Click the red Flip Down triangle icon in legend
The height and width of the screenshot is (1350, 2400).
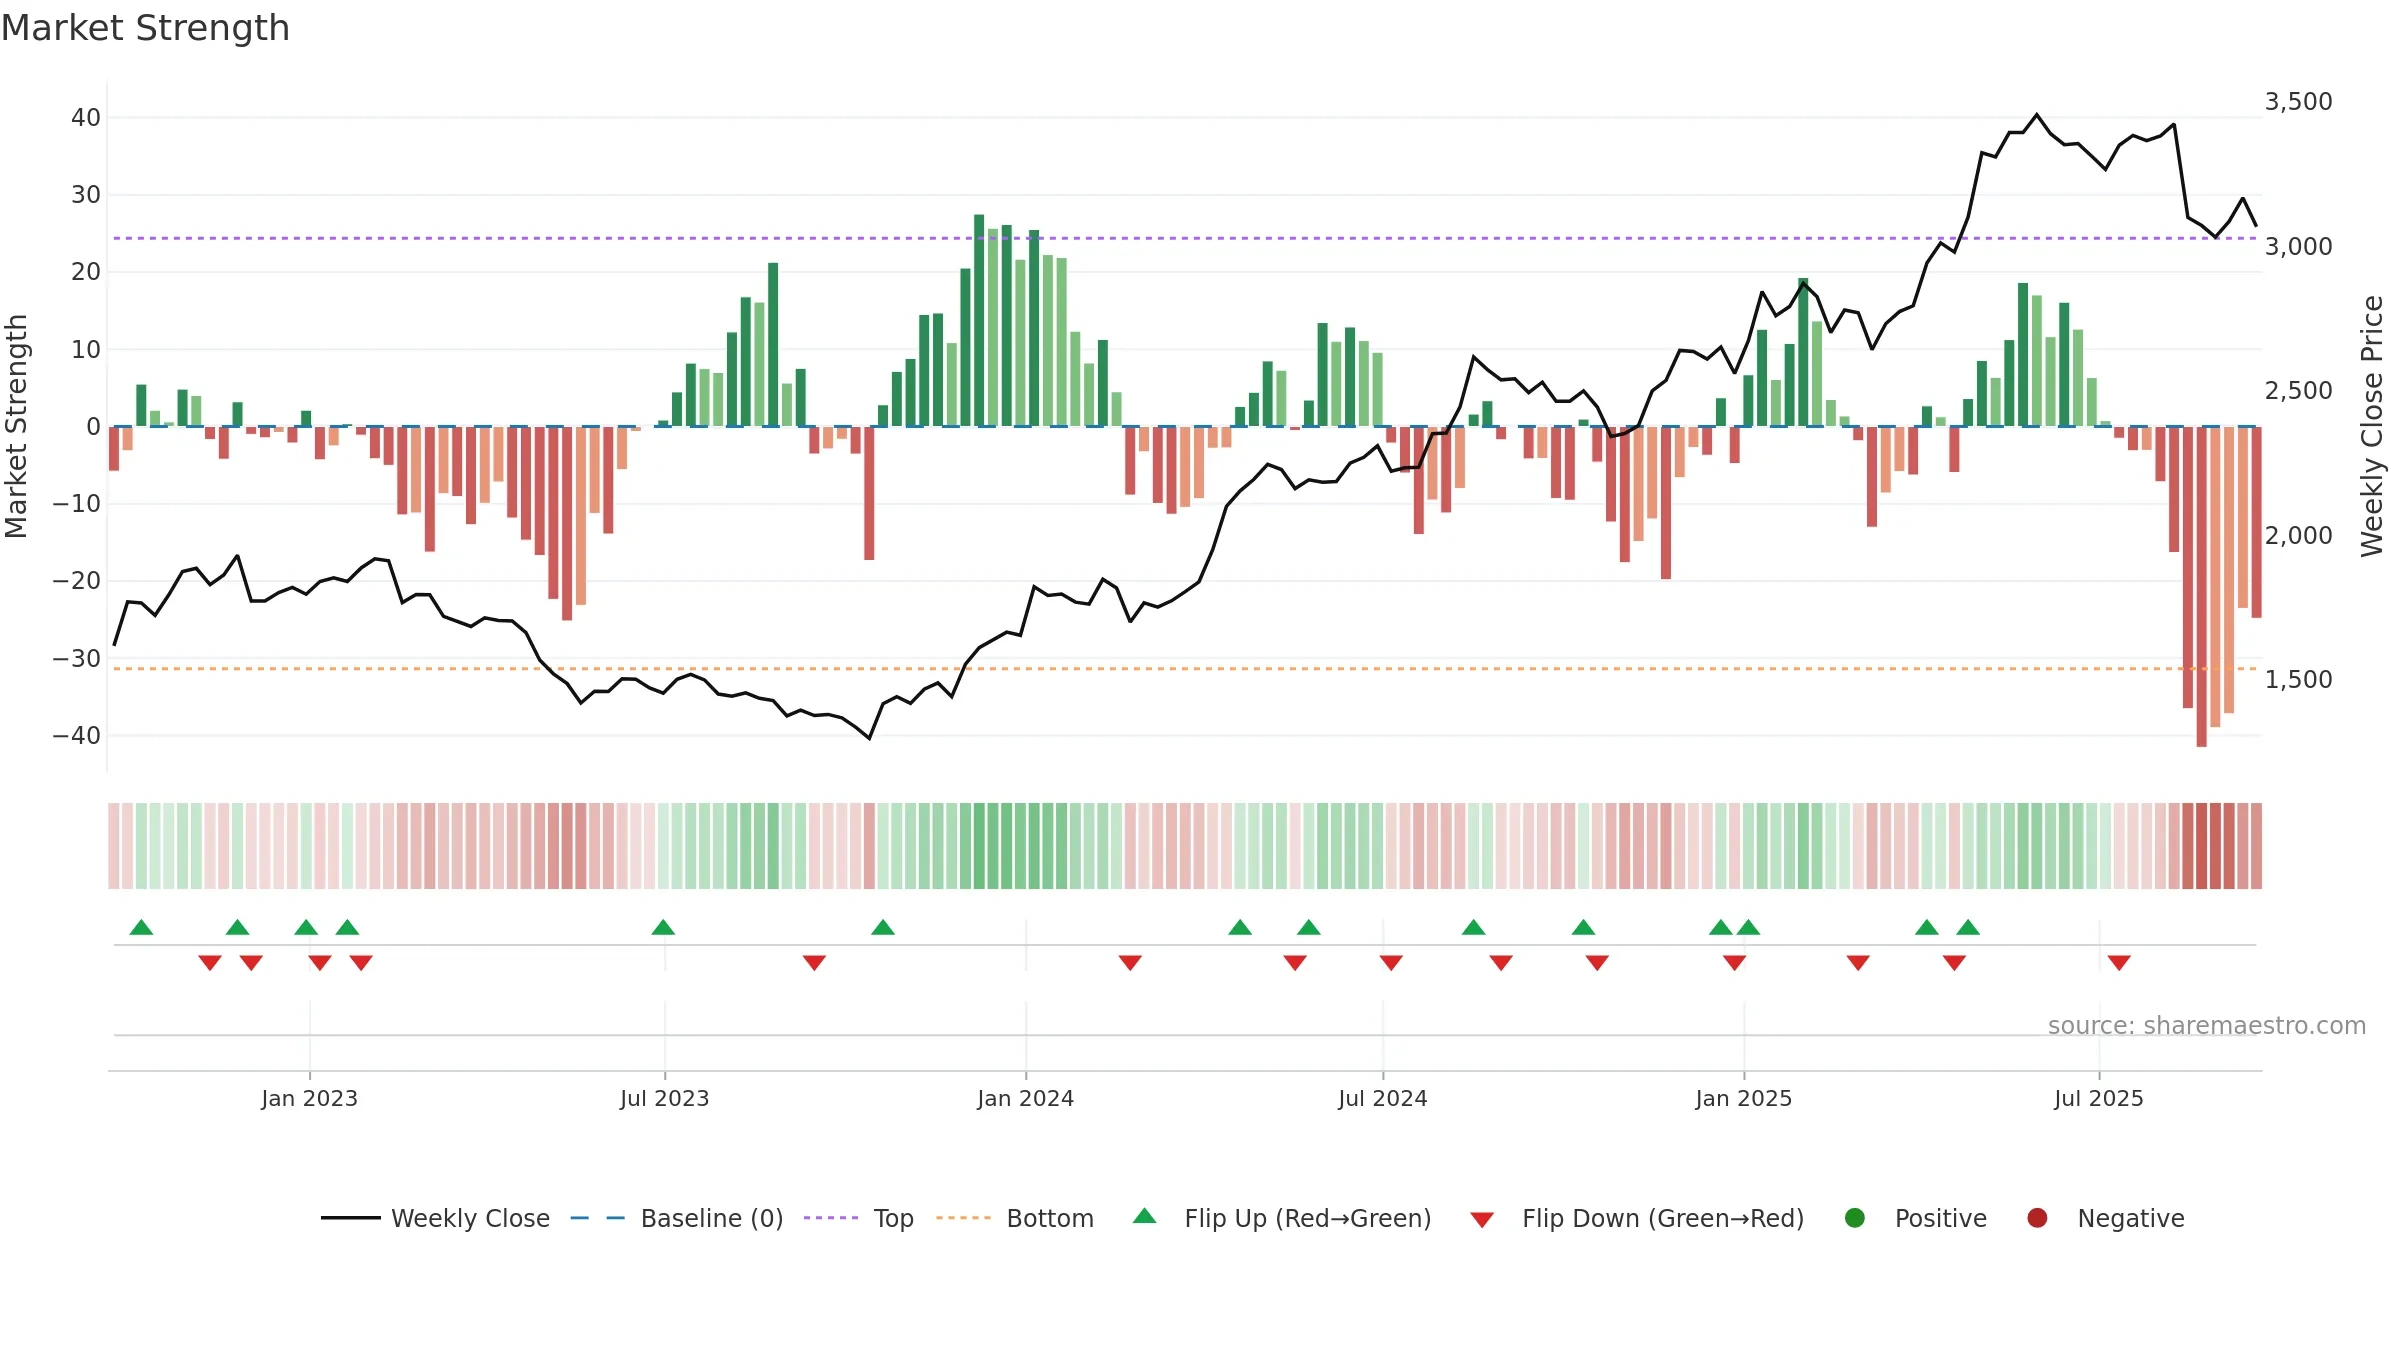pos(1482,1220)
